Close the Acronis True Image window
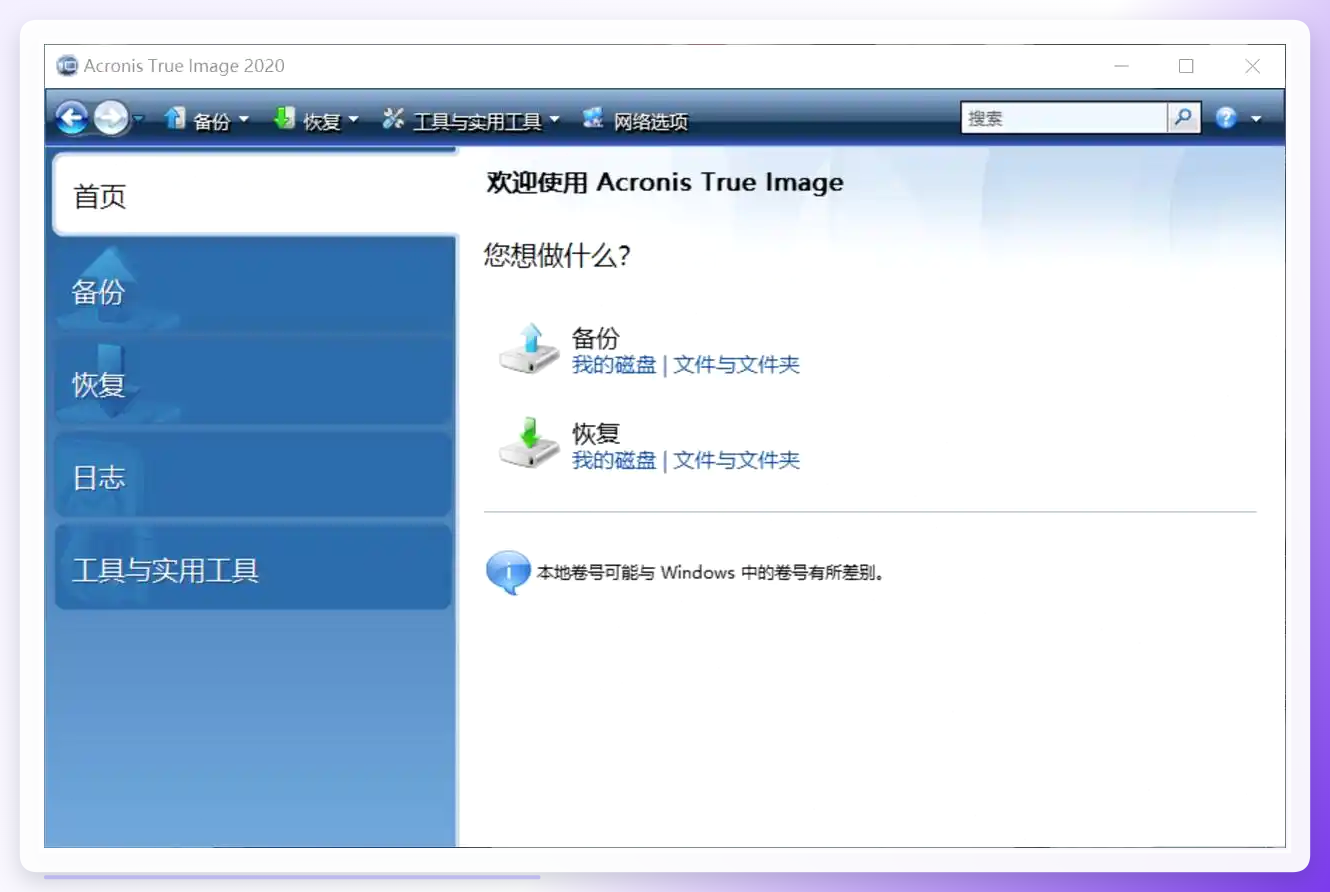The height and width of the screenshot is (892, 1330). click(1252, 66)
